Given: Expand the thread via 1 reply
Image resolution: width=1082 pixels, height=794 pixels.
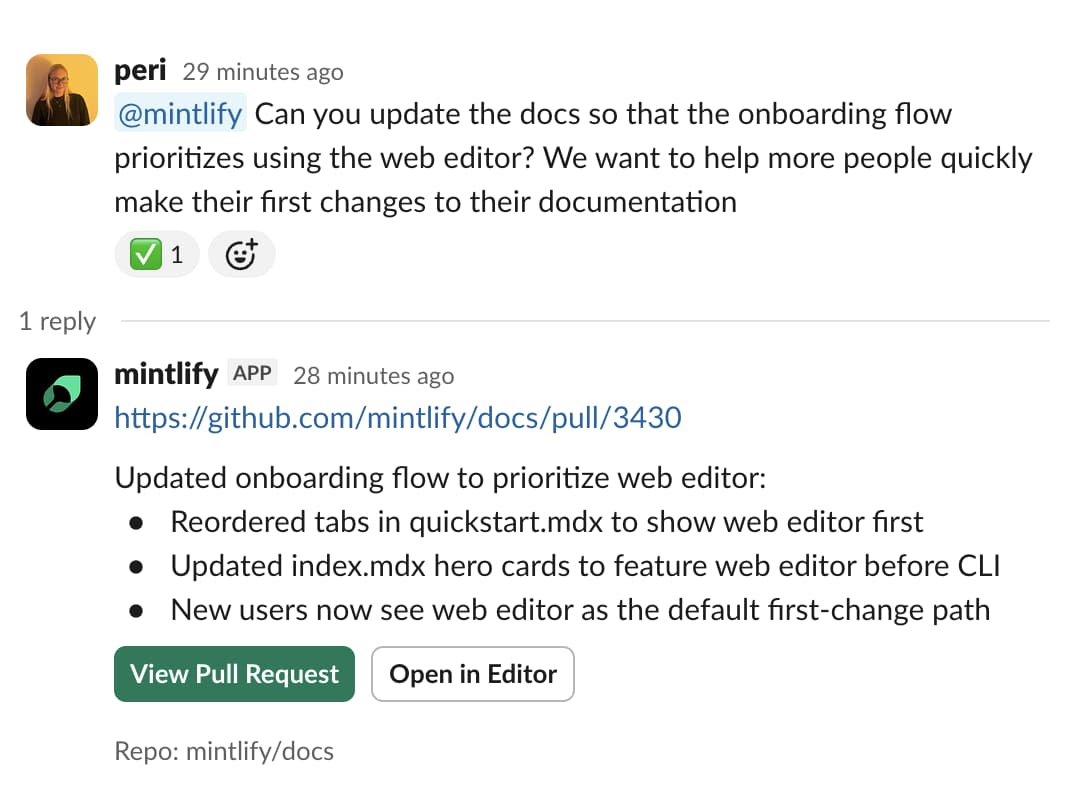Looking at the screenshot, I should 57,321.
